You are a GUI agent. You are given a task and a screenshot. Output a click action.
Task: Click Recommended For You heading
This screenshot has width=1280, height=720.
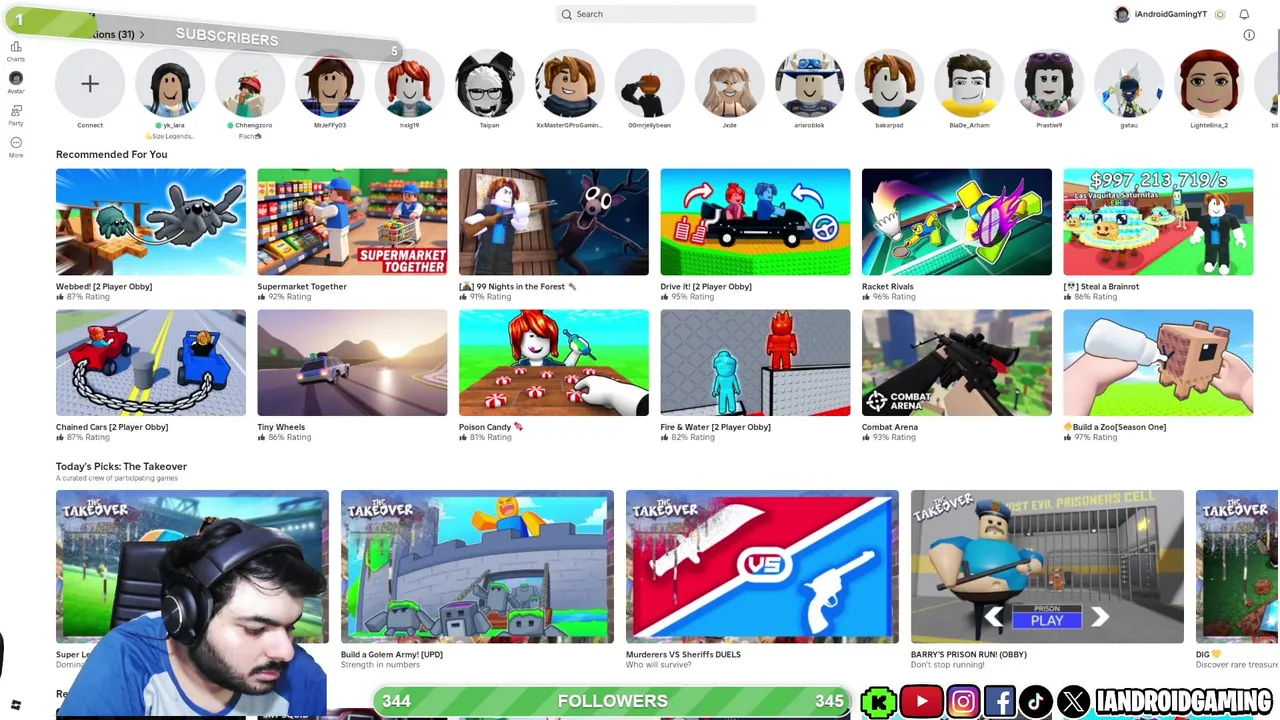112,155
